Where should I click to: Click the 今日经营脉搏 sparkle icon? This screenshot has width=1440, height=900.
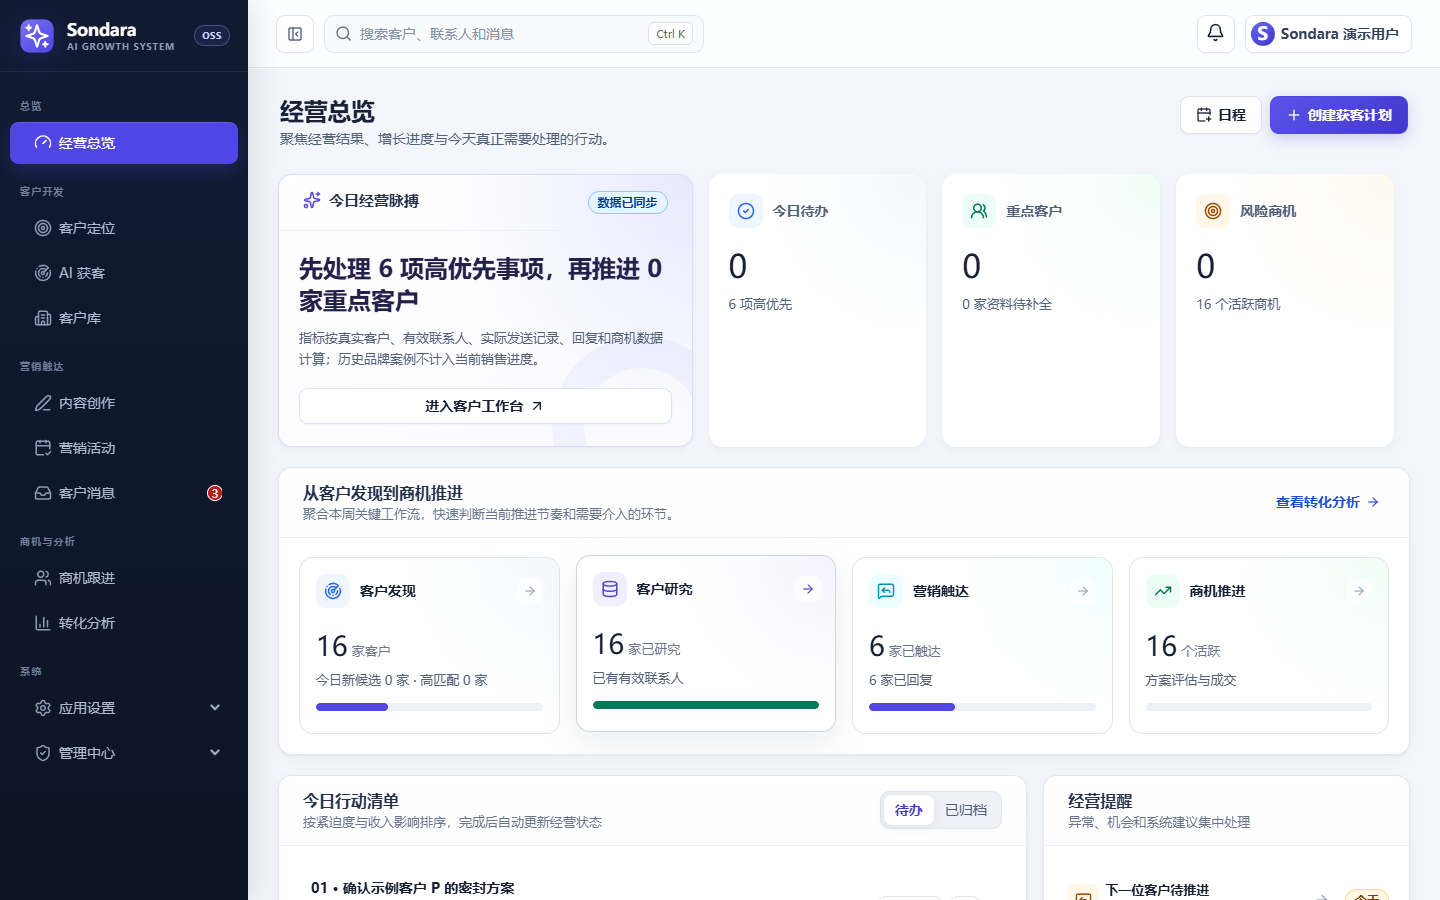[x=312, y=200]
